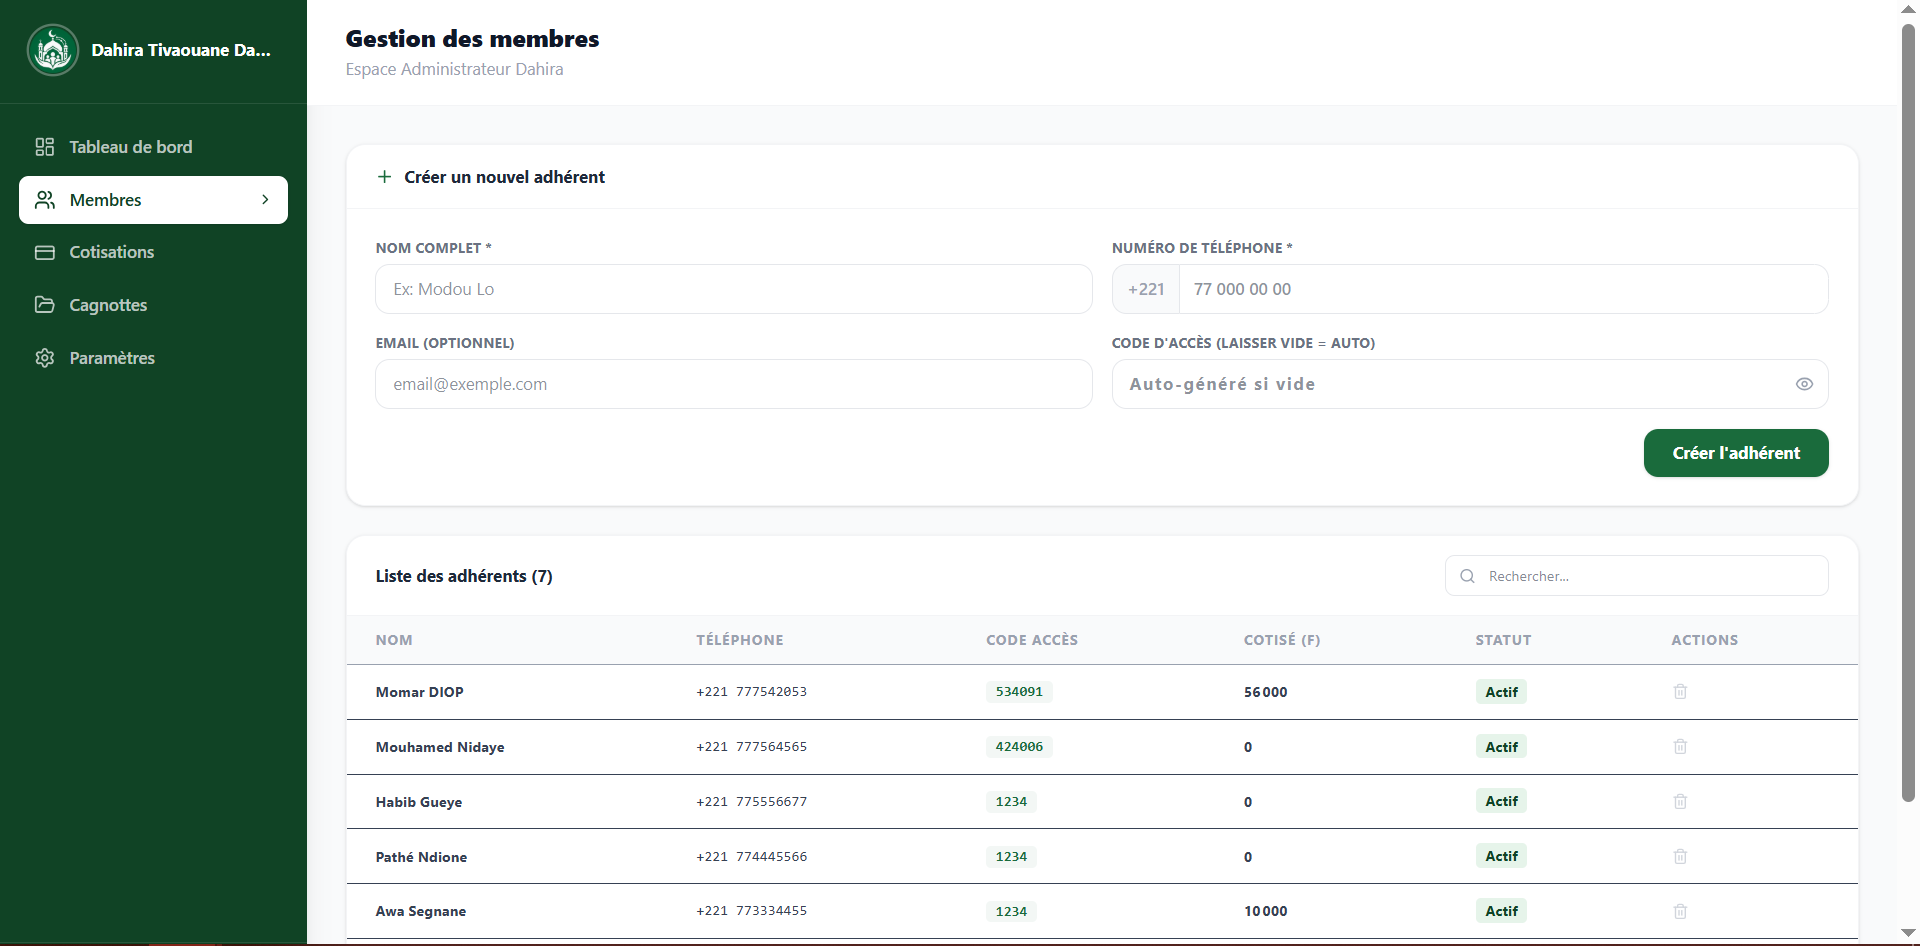The image size is (1920, 946).
Task: Open the Membres menu item
Action: coord(153,200)
